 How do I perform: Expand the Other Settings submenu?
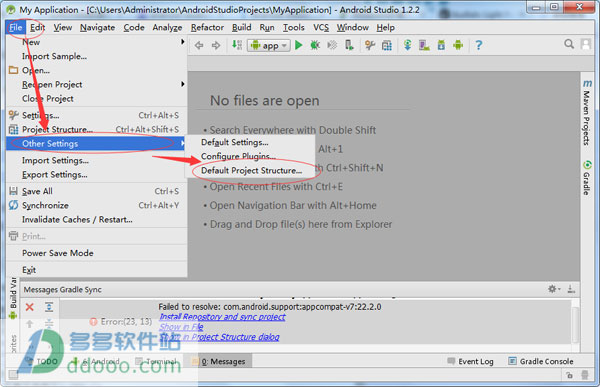coord(96,144)
